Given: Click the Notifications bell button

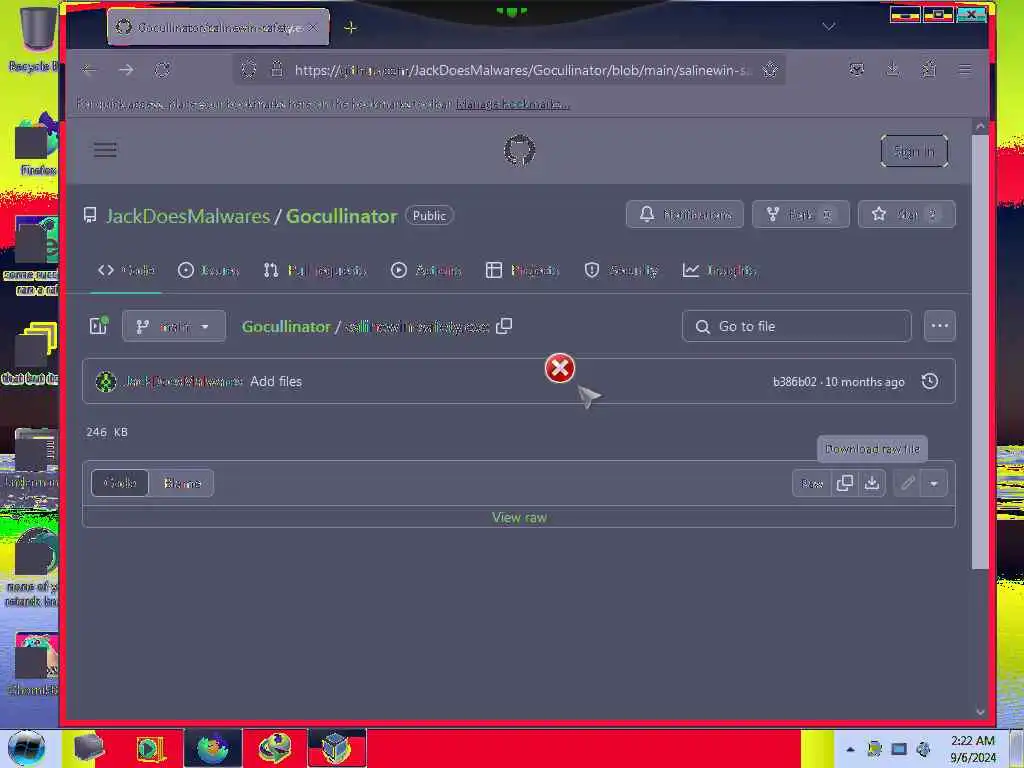Looking at the screenshot, I should tap(684, 214).
